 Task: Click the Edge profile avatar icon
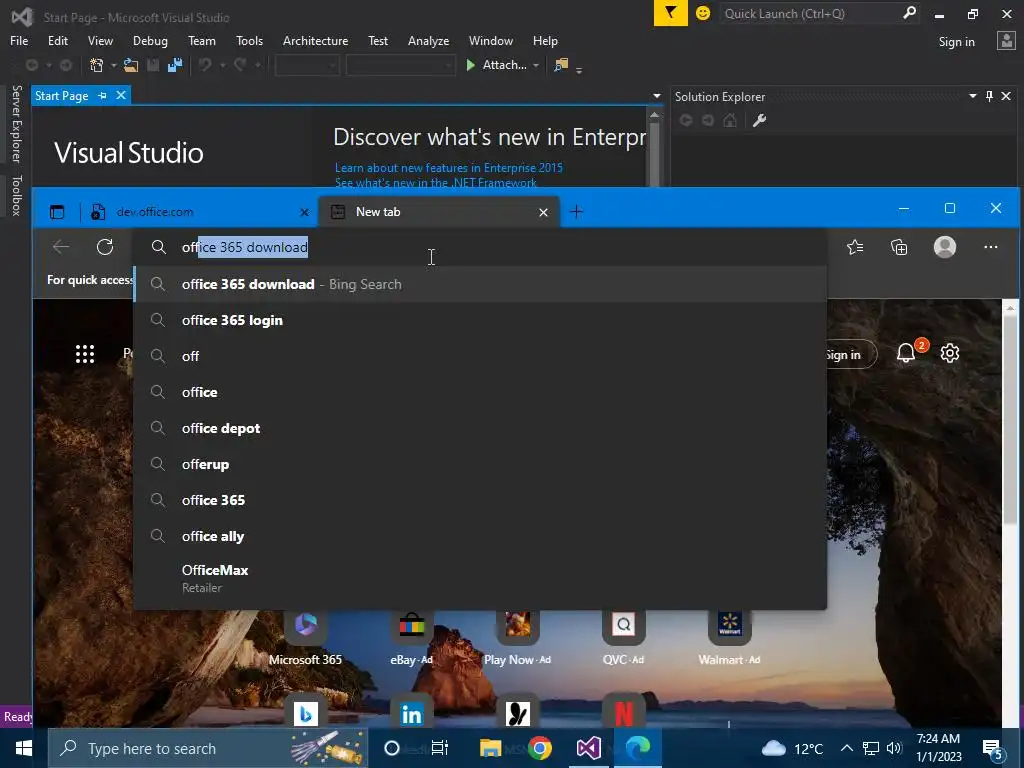945,247
